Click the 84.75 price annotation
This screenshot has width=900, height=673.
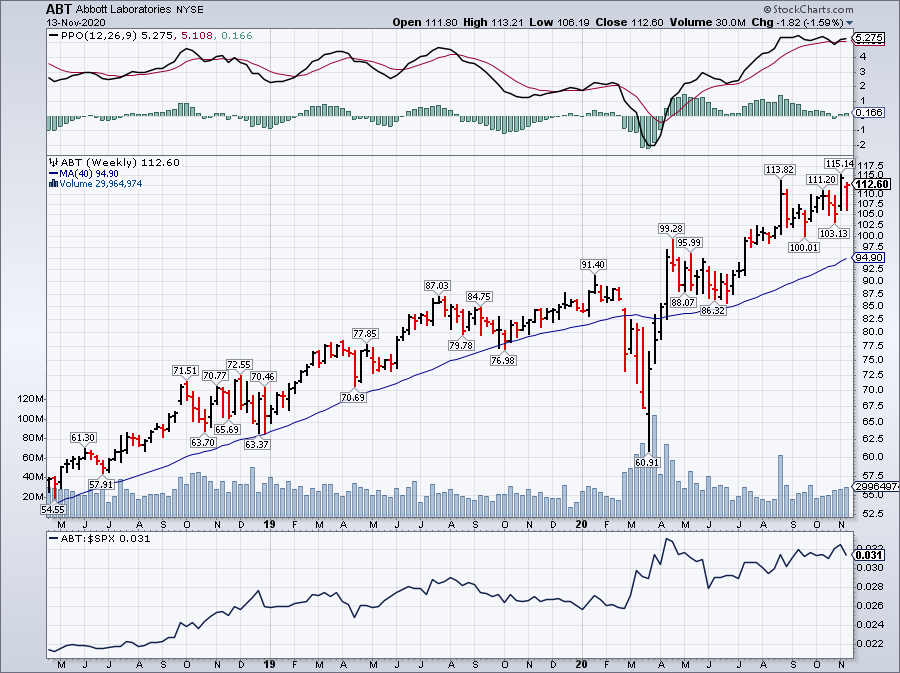[x=479, y=297]
